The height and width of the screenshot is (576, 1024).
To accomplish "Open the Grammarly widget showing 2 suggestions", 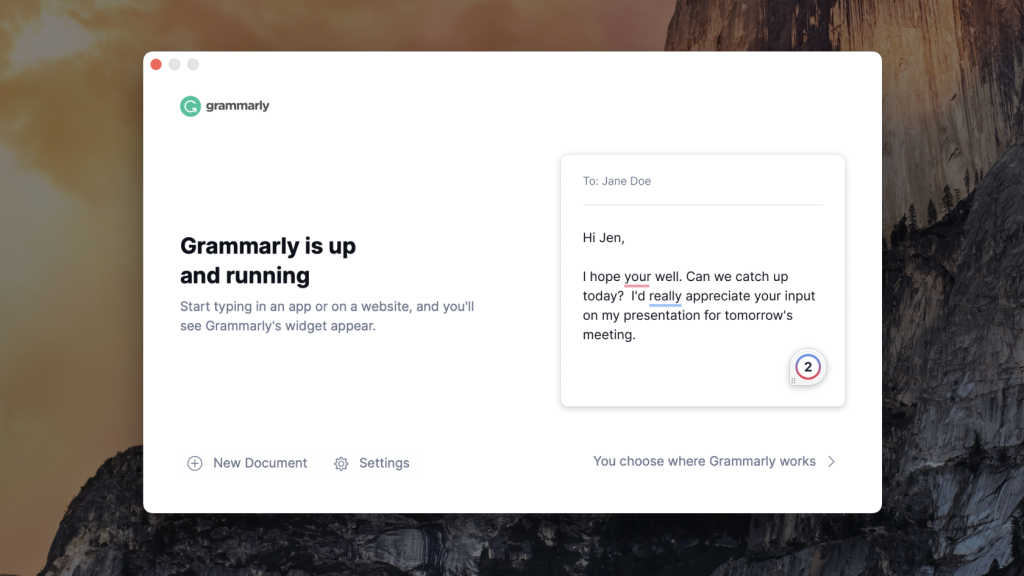I will [808, 367].
